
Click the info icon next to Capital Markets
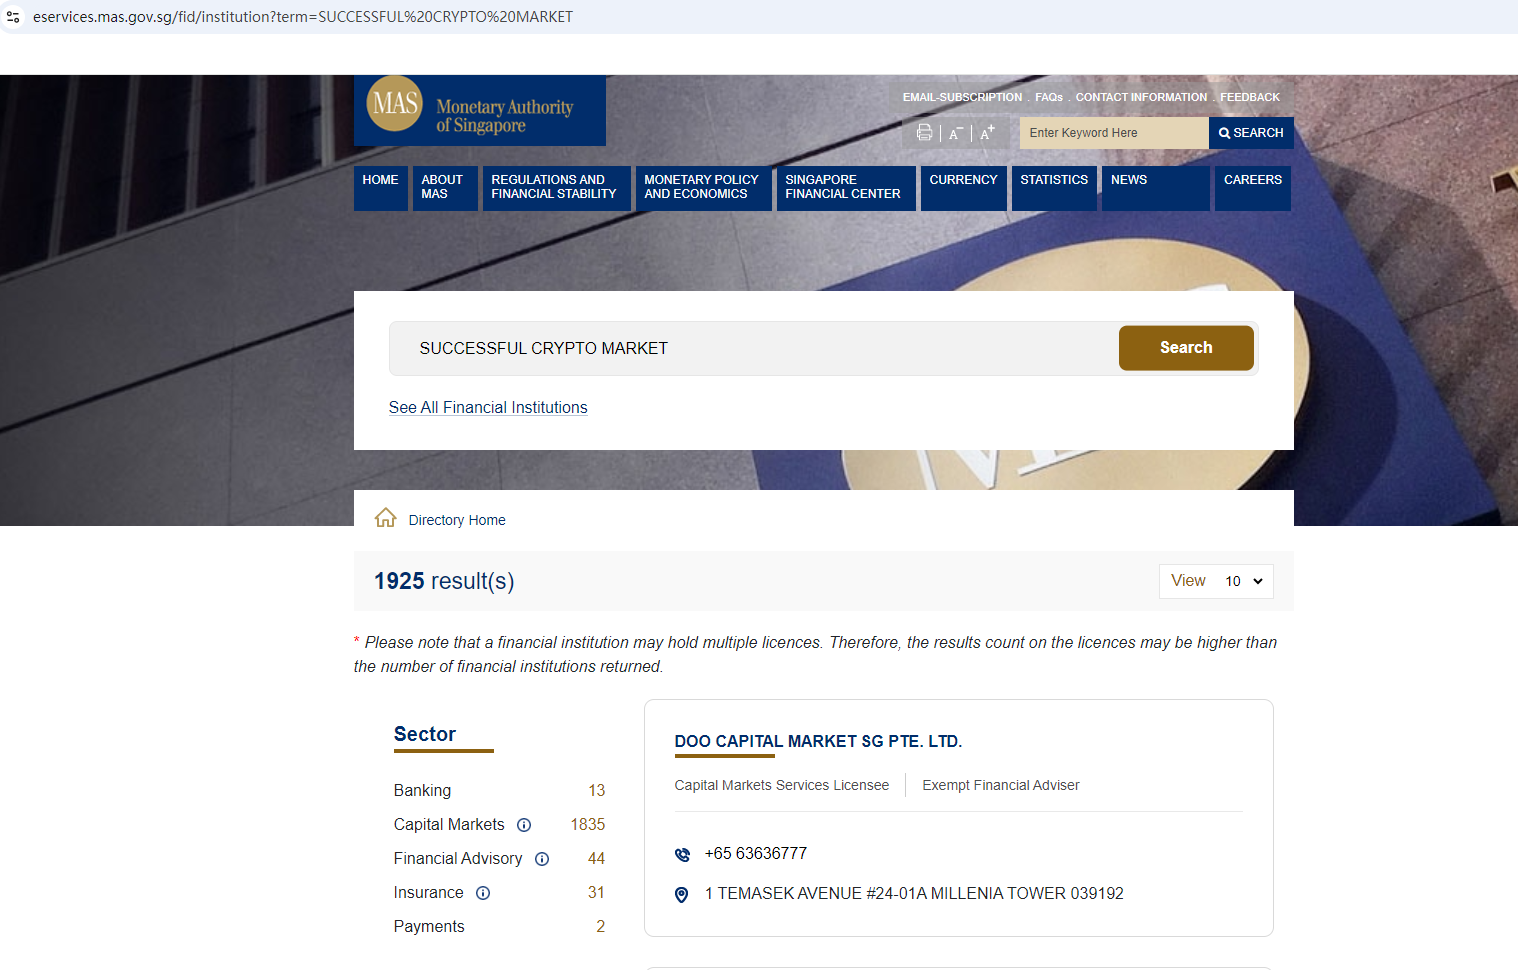524,825
